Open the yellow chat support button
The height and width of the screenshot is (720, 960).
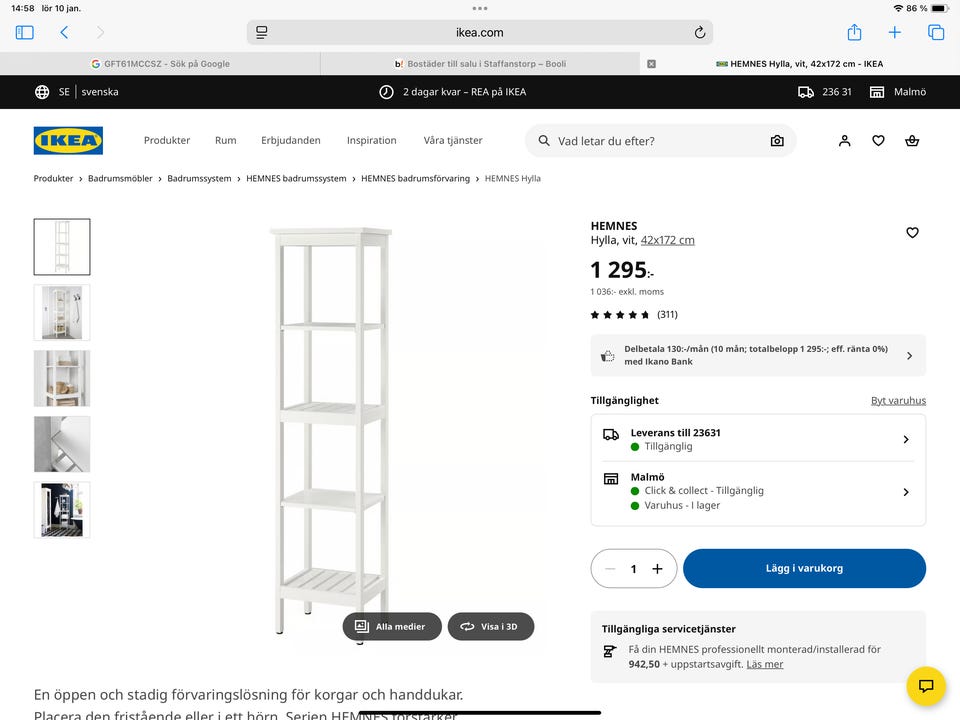(926, 686)
